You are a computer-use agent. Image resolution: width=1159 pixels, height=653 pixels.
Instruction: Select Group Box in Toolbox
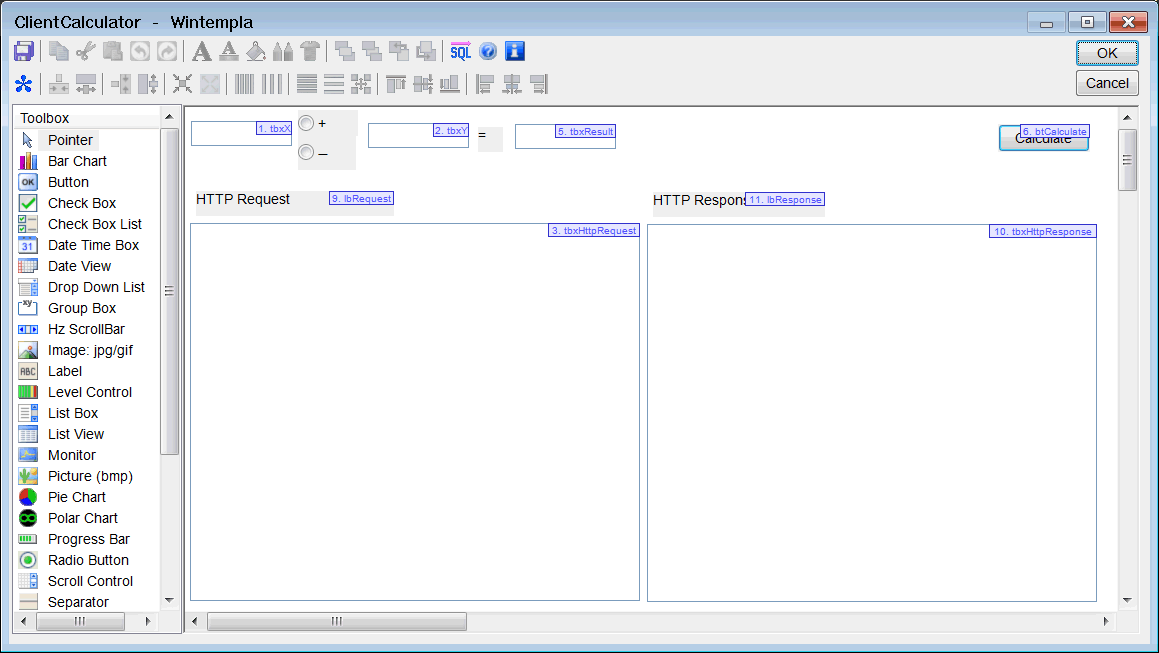81,308
